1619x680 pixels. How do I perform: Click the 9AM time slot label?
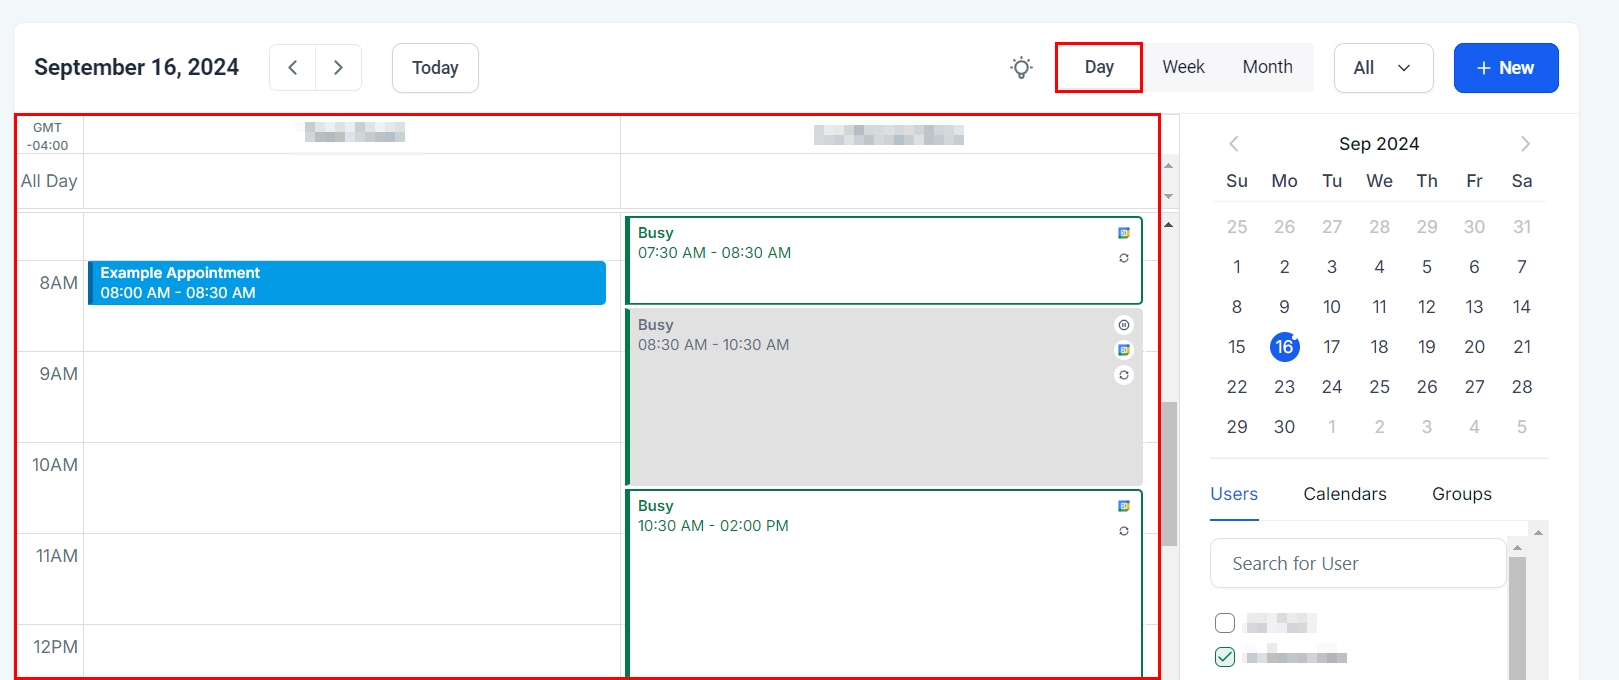[x=58, y=374]
